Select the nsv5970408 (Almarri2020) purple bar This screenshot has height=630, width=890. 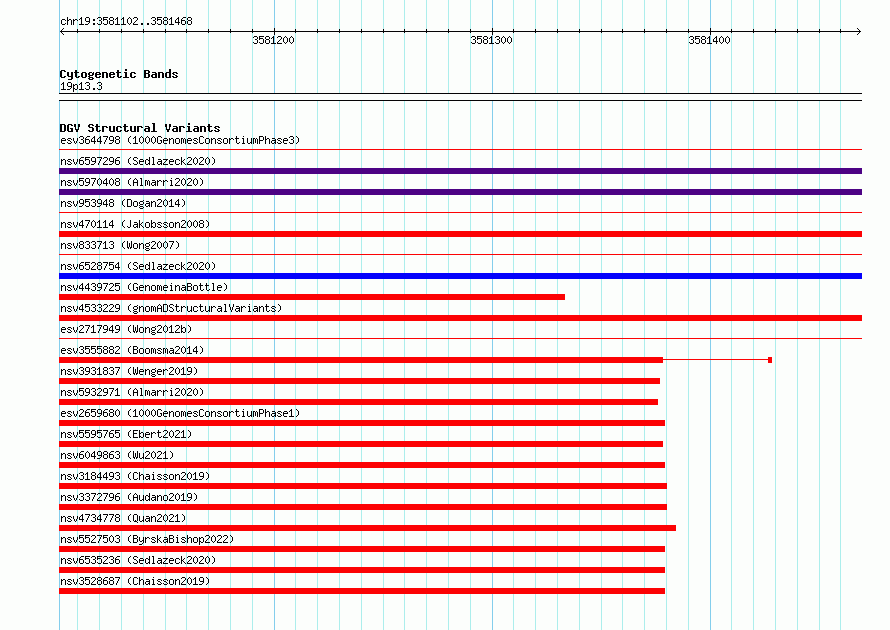[x=460, y=192]
